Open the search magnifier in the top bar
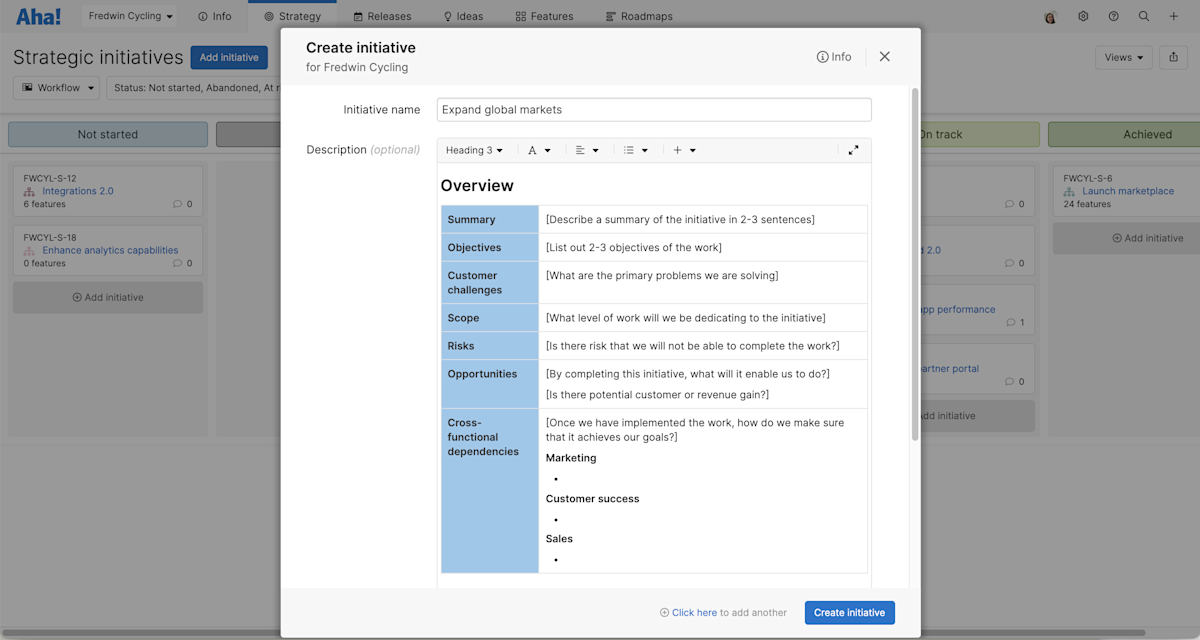The image size is (1200, 640). [x=1144, y=16]
